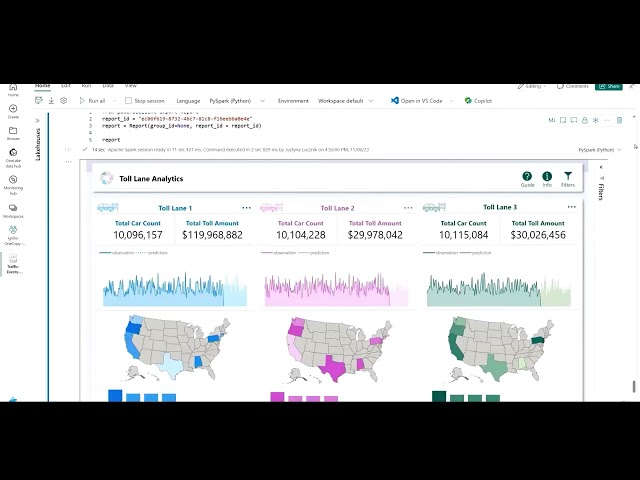Open the cell language PySpark (Python) dropdown
Viewport: 640px width, 480px height.
click(600, 150)
